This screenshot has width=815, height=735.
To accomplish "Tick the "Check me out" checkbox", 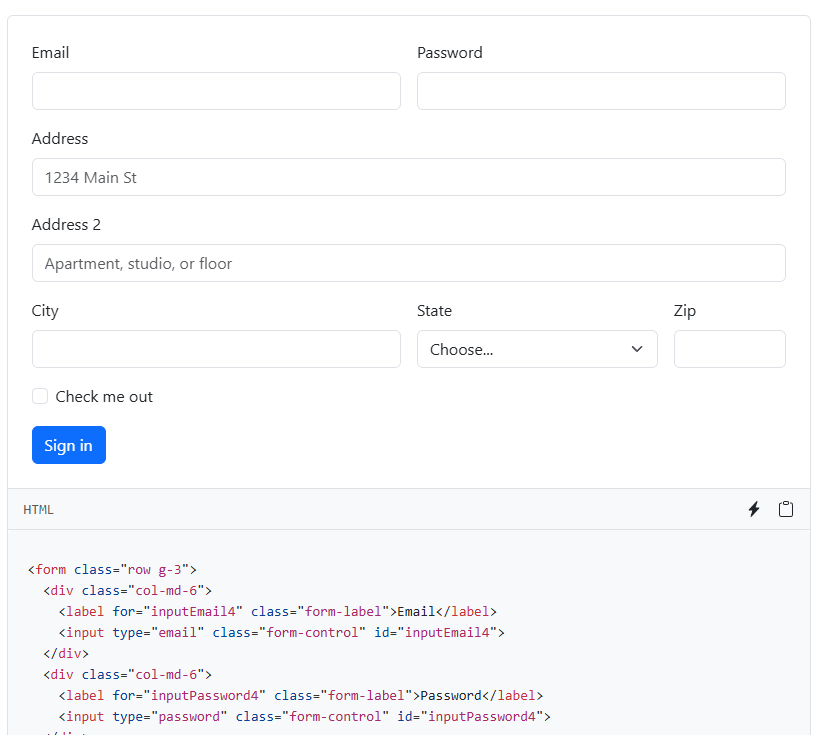I will pos(40,397).
